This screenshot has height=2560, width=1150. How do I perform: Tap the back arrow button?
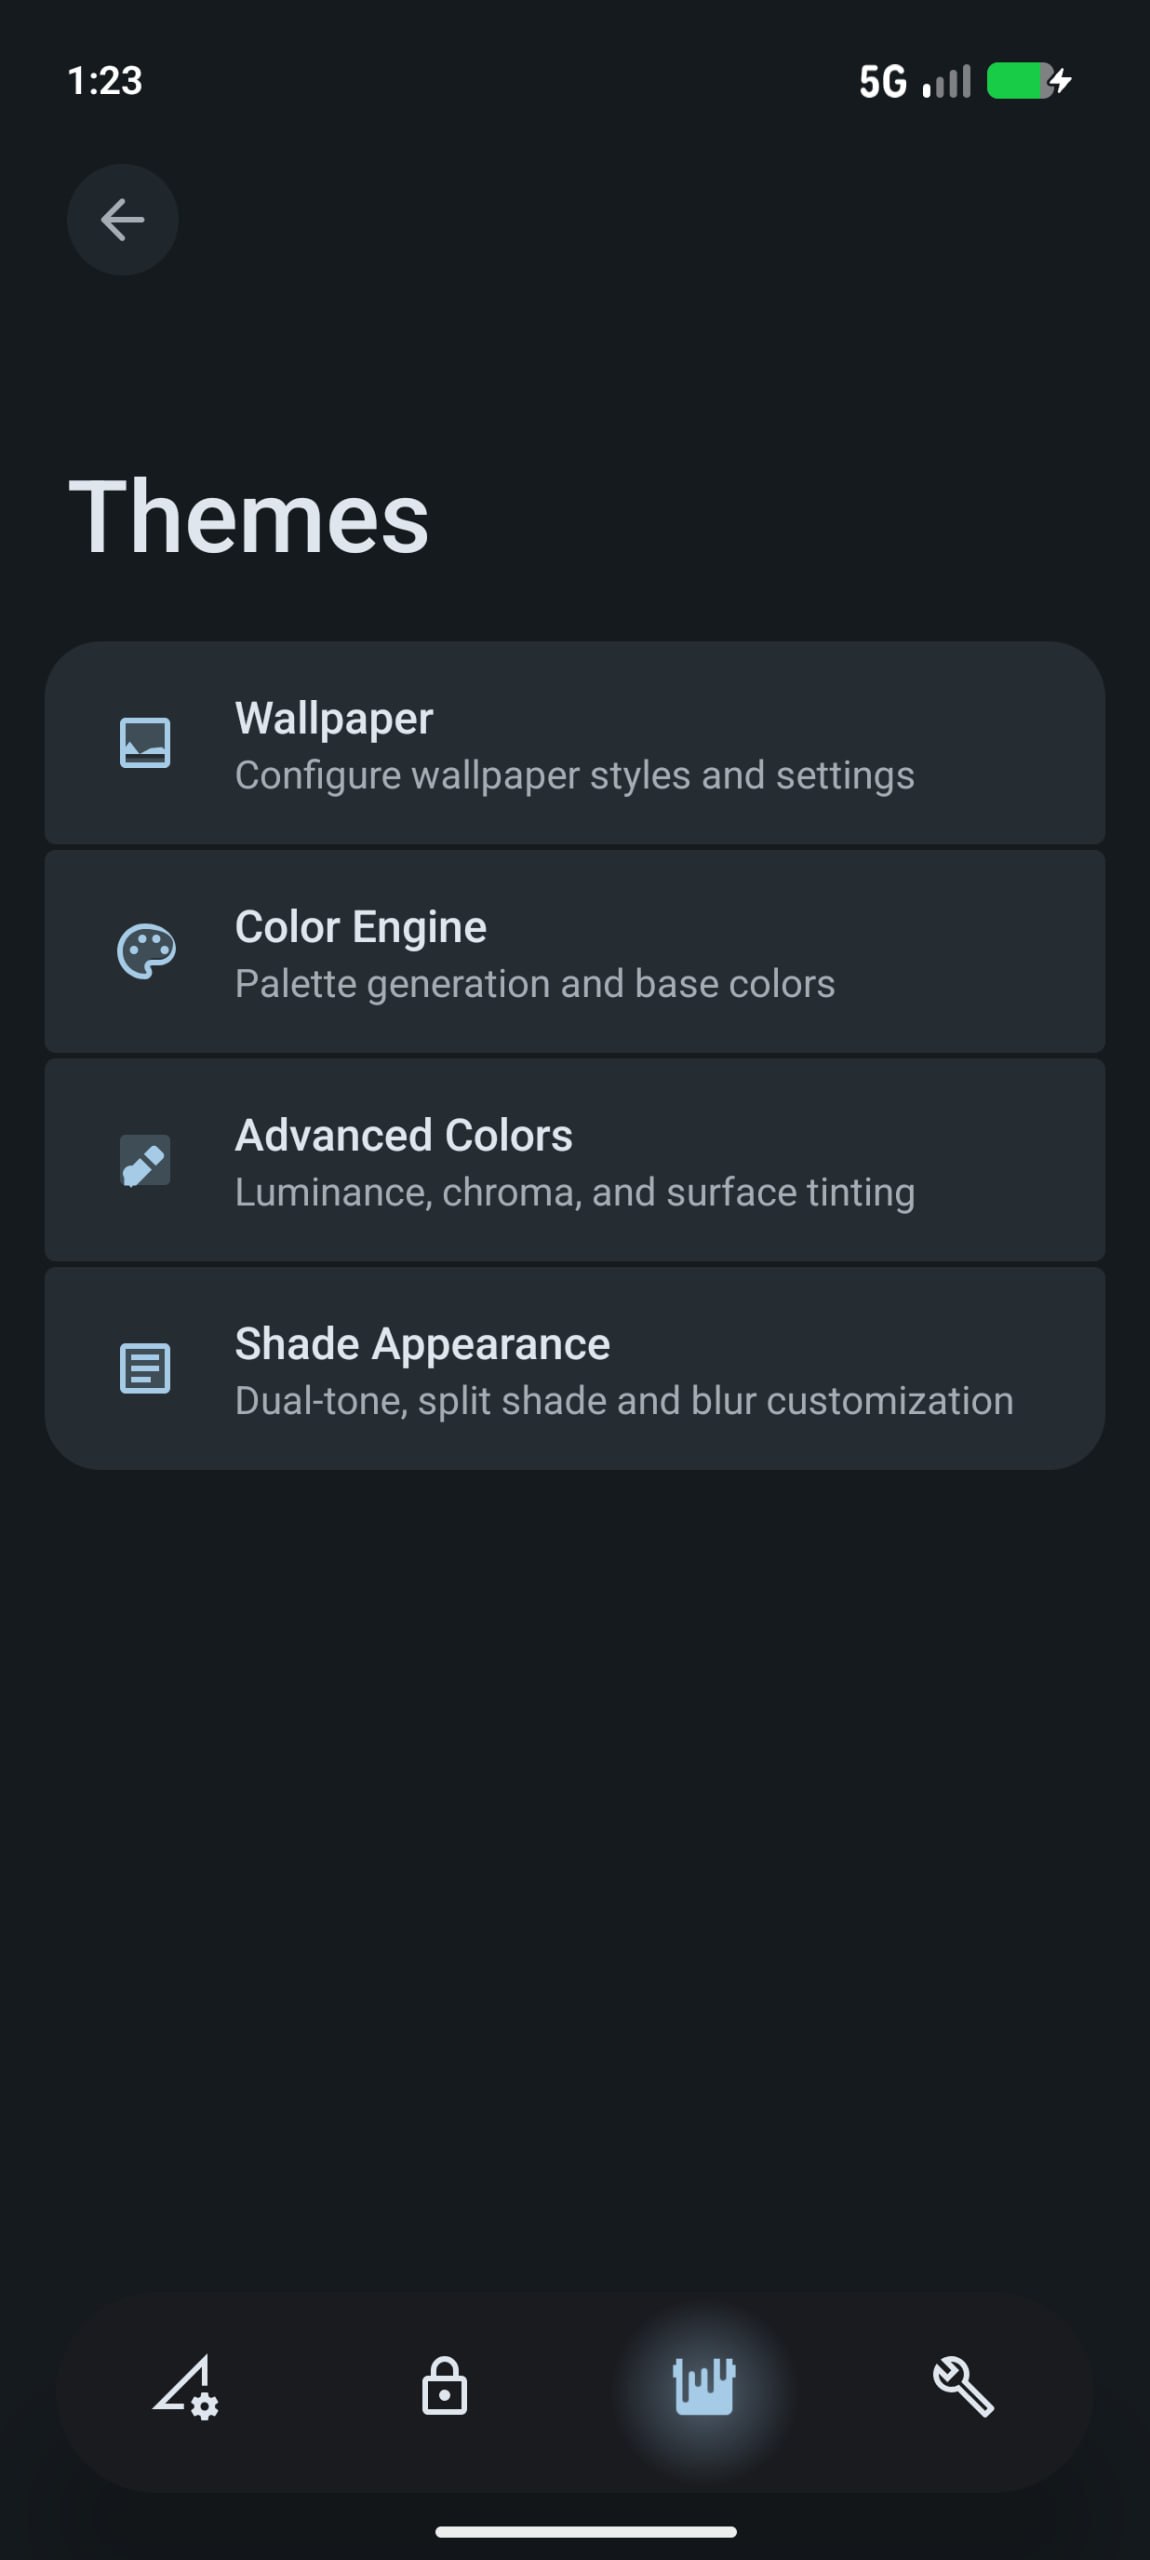click(122, 220)
